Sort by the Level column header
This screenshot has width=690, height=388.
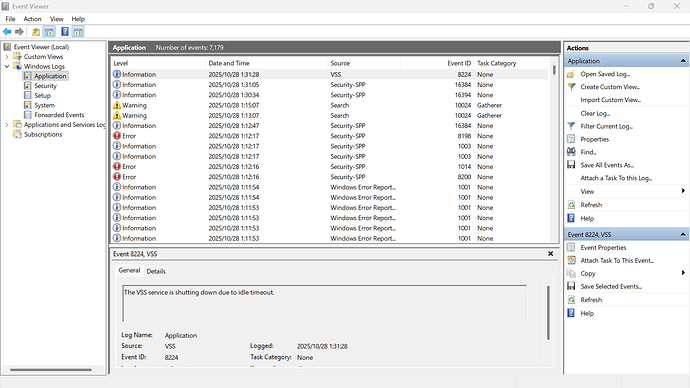pos(158,63)
